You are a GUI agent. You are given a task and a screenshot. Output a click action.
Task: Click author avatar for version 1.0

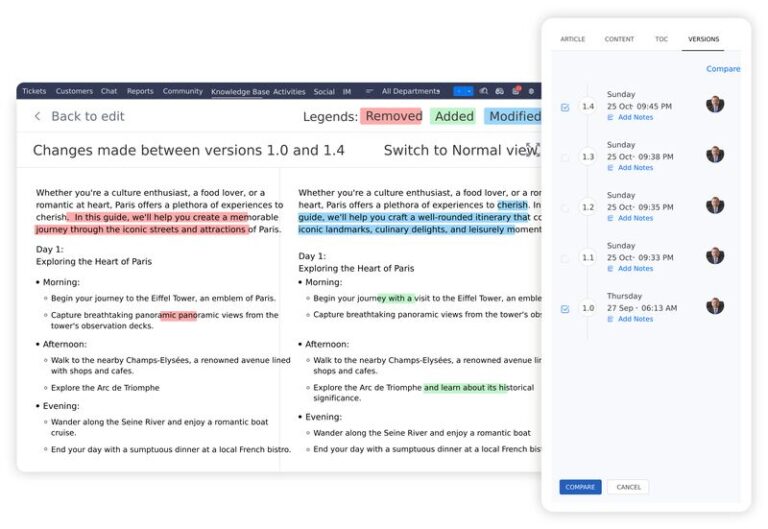click(715, 306)
